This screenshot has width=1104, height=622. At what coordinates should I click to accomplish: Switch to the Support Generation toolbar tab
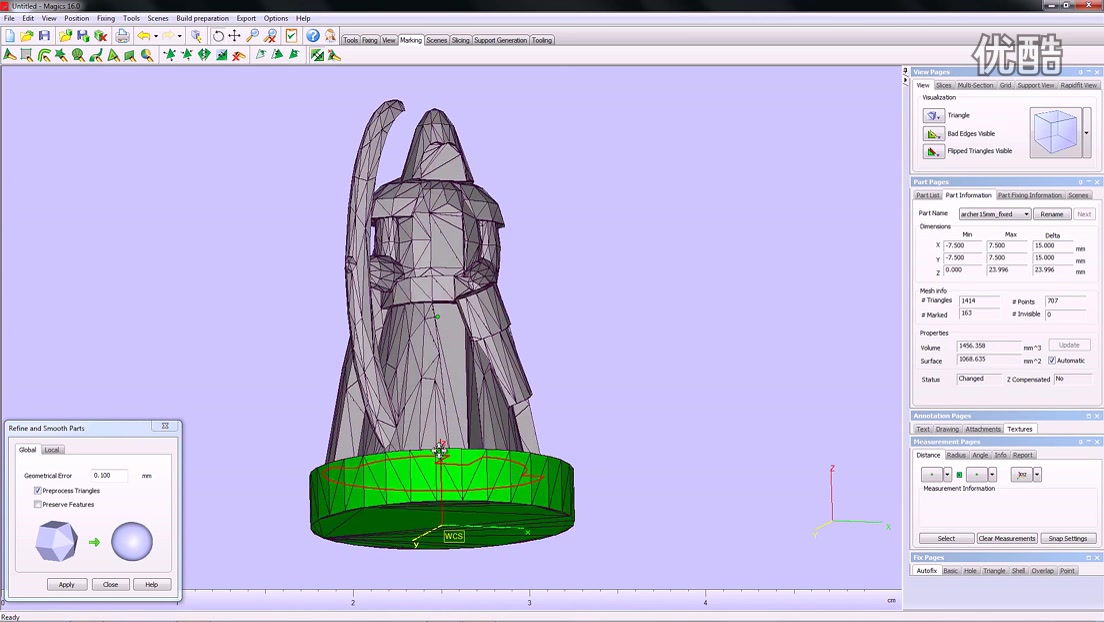pos(500,40)
